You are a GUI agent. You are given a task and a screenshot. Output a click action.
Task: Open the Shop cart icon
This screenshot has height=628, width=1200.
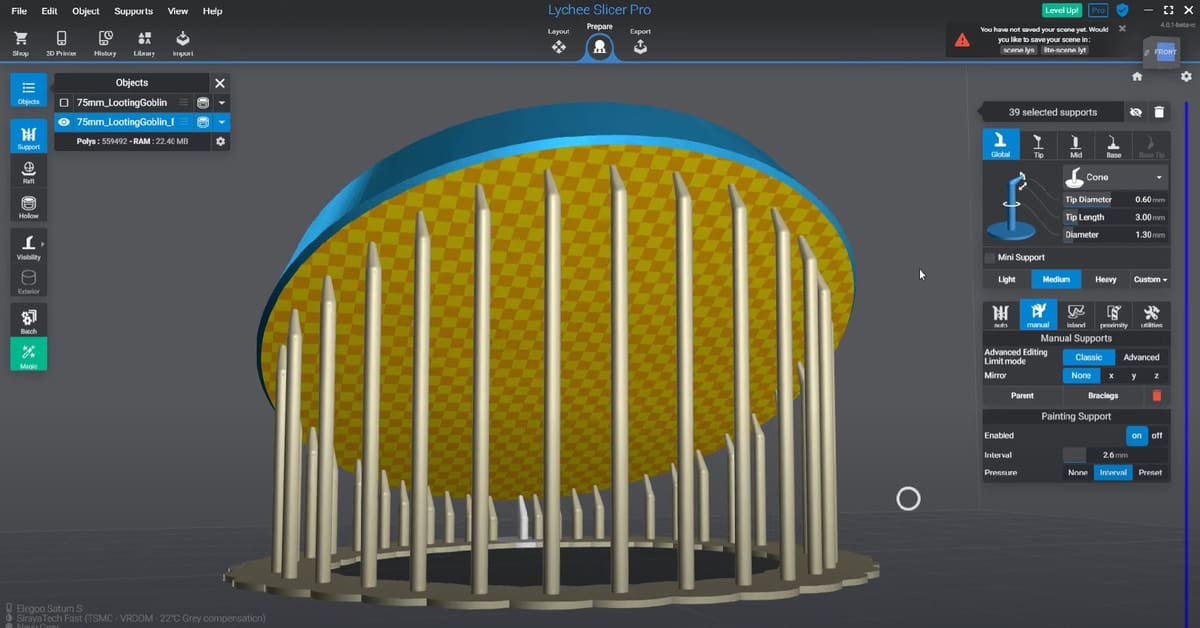[20, 42]
